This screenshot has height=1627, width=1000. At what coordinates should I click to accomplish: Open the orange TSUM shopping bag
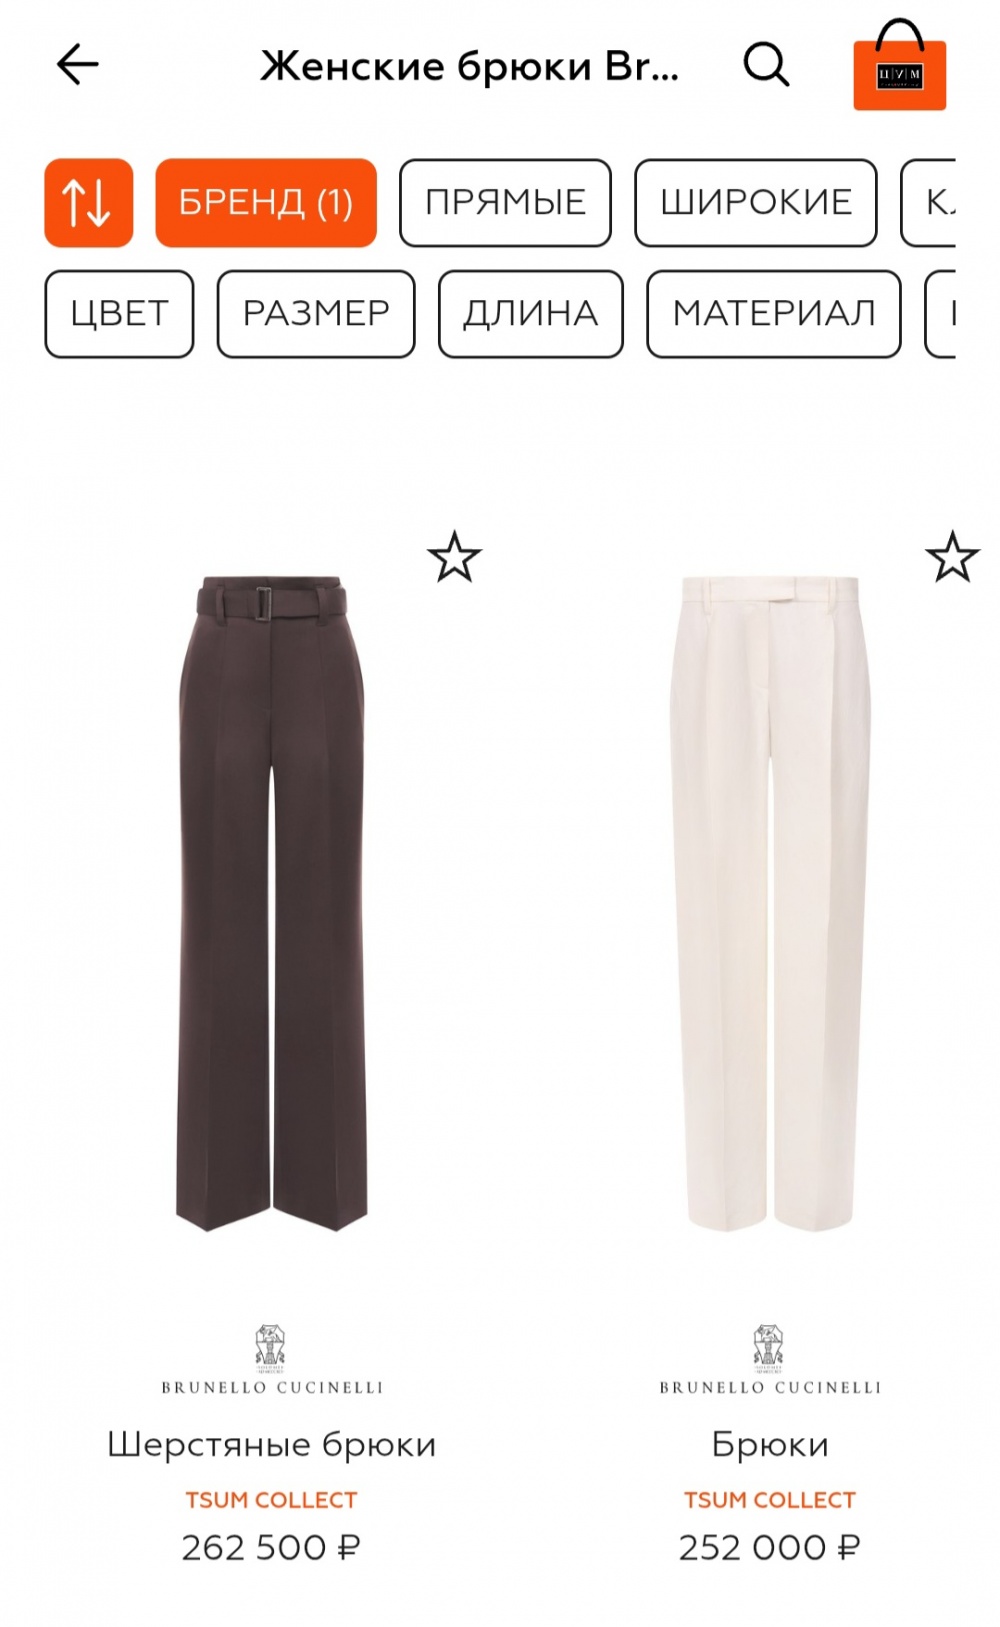point(899,65)
